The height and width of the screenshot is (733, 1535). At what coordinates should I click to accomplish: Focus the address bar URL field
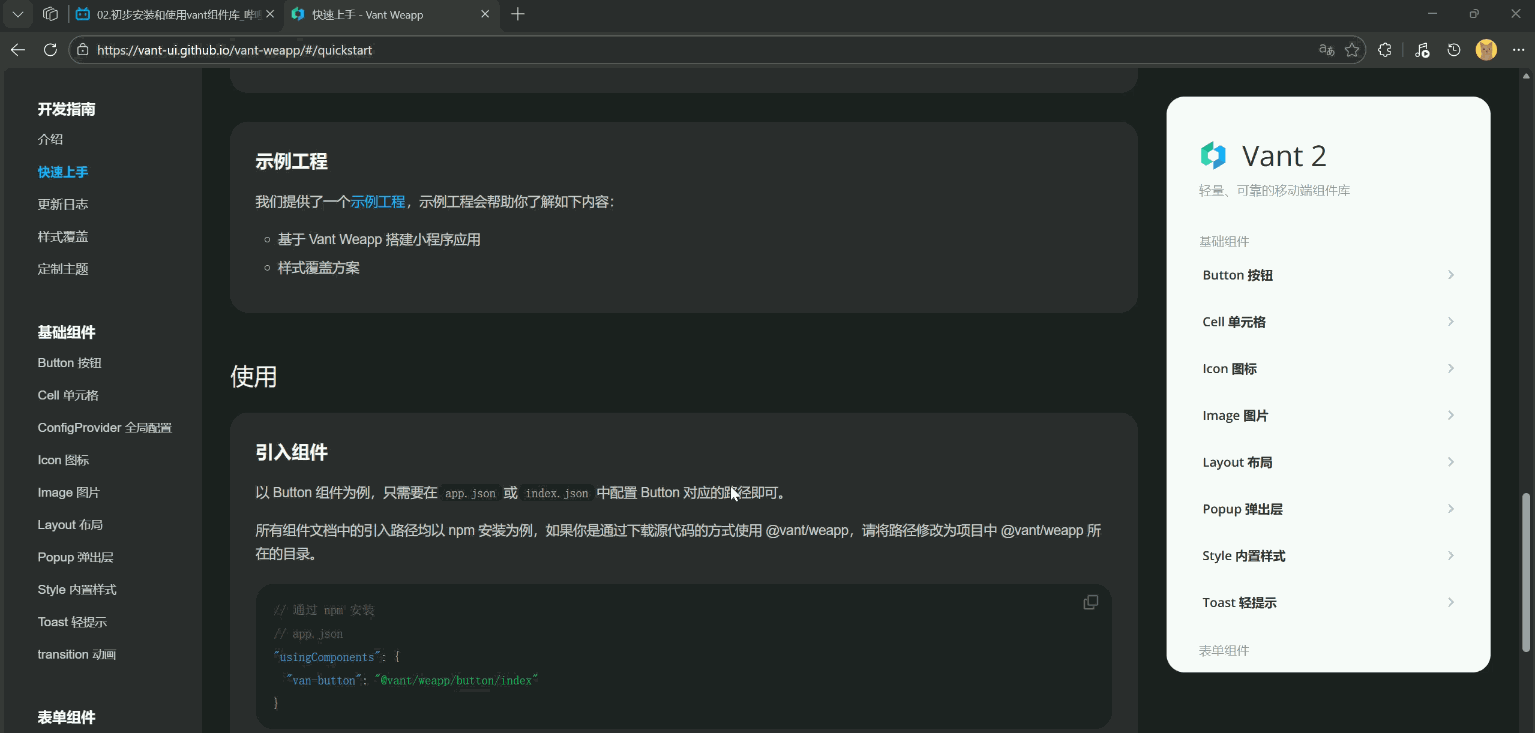(x=700, y=50)
